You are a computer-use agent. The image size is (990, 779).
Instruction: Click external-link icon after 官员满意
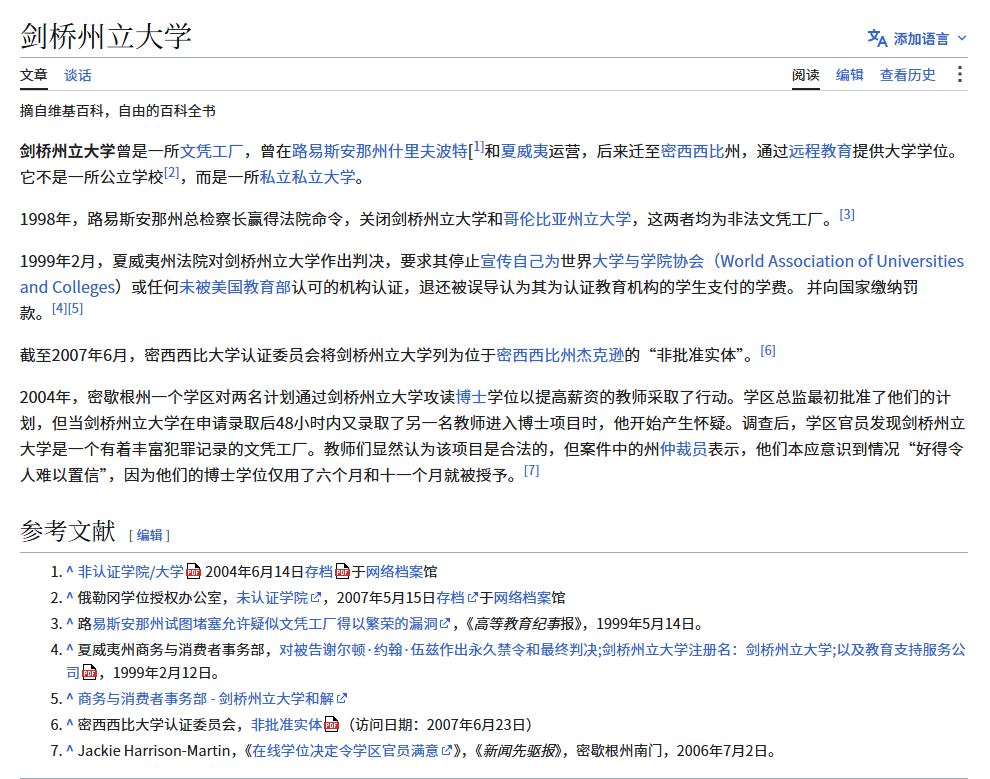point(447,750)
